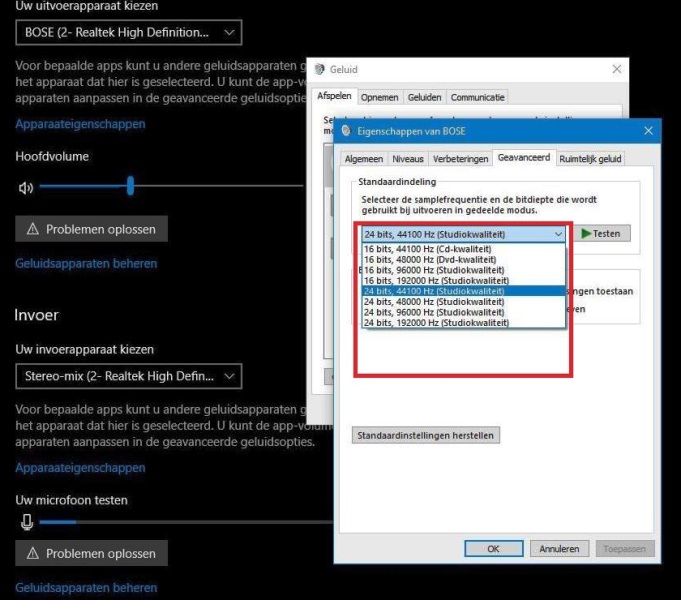Click the green play Testen button

coord(600,233)
